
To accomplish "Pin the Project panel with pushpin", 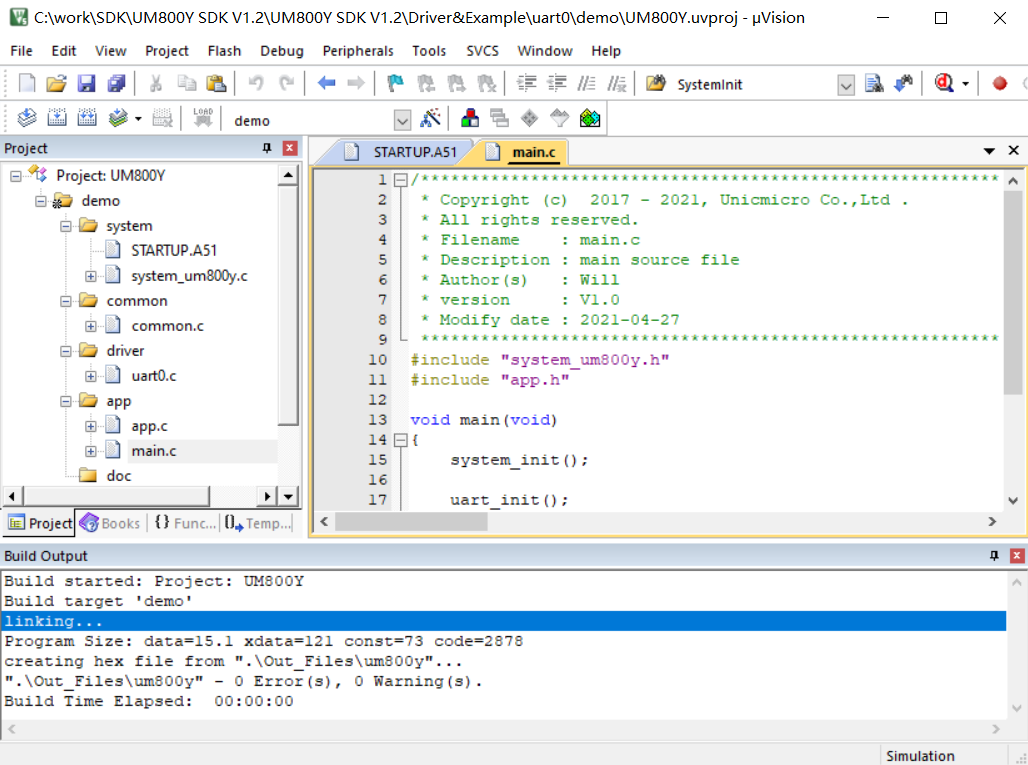I will (267, 148).
